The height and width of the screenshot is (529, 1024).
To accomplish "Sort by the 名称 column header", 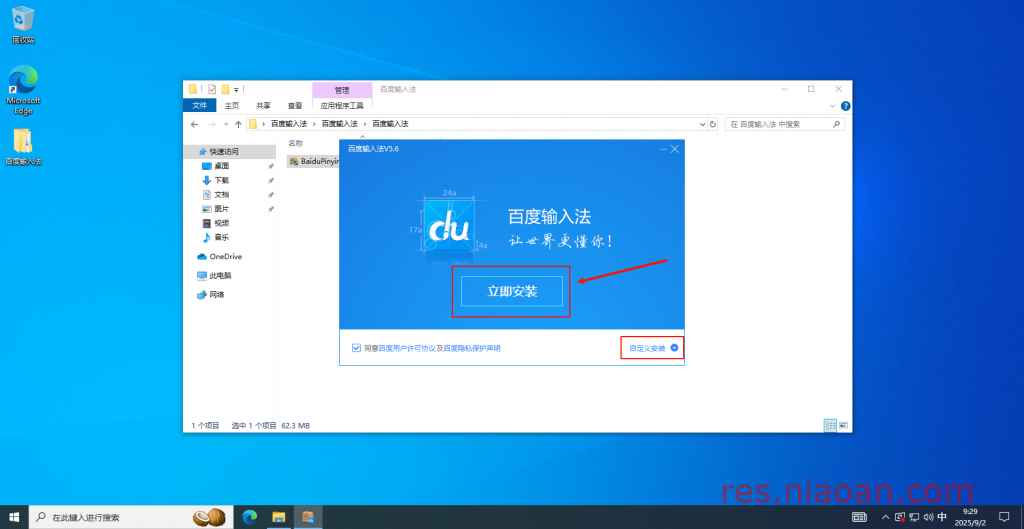I will [296, 143].
